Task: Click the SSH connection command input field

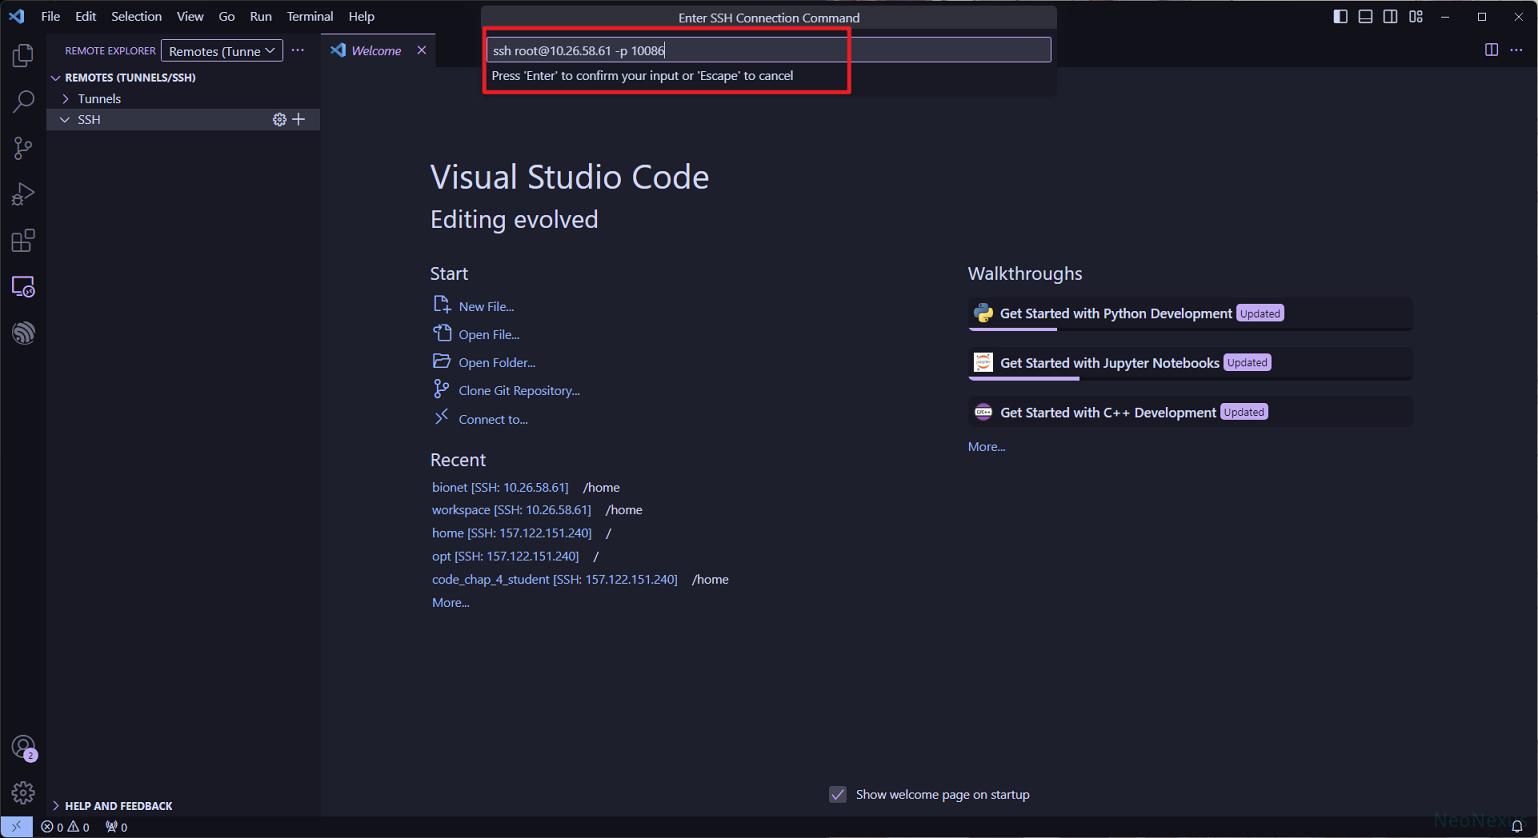Action: [768, 51]
